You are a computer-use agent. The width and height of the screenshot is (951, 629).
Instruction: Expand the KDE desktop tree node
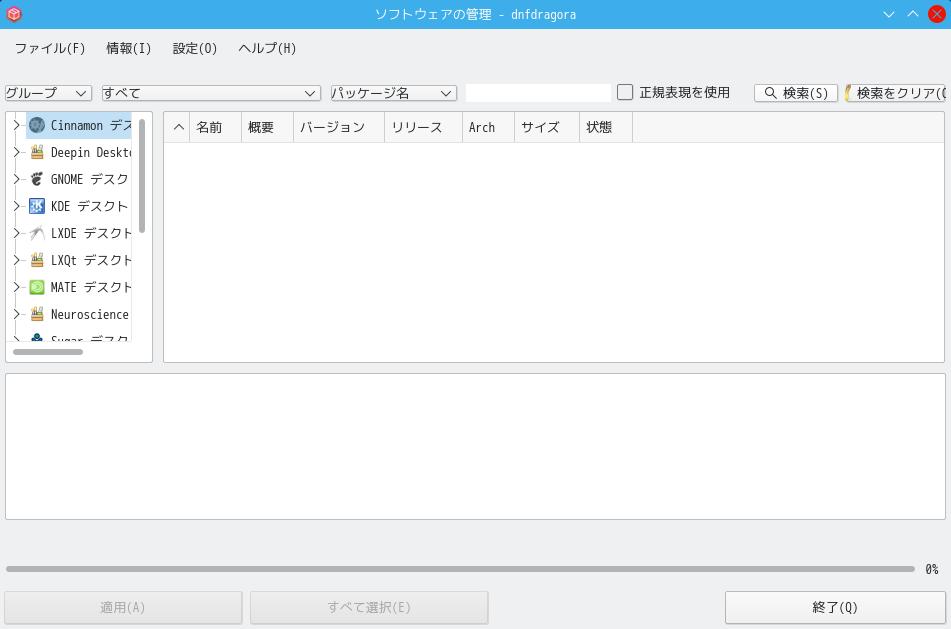(x=17, y=206)
